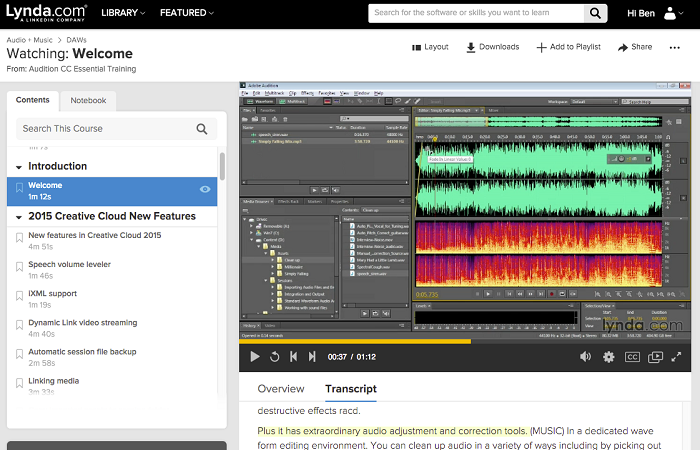Image resolution: width=700 pixels, height=450 pixels.
Task: Toggle closed captions (CC)
Action: click(632, 356)
